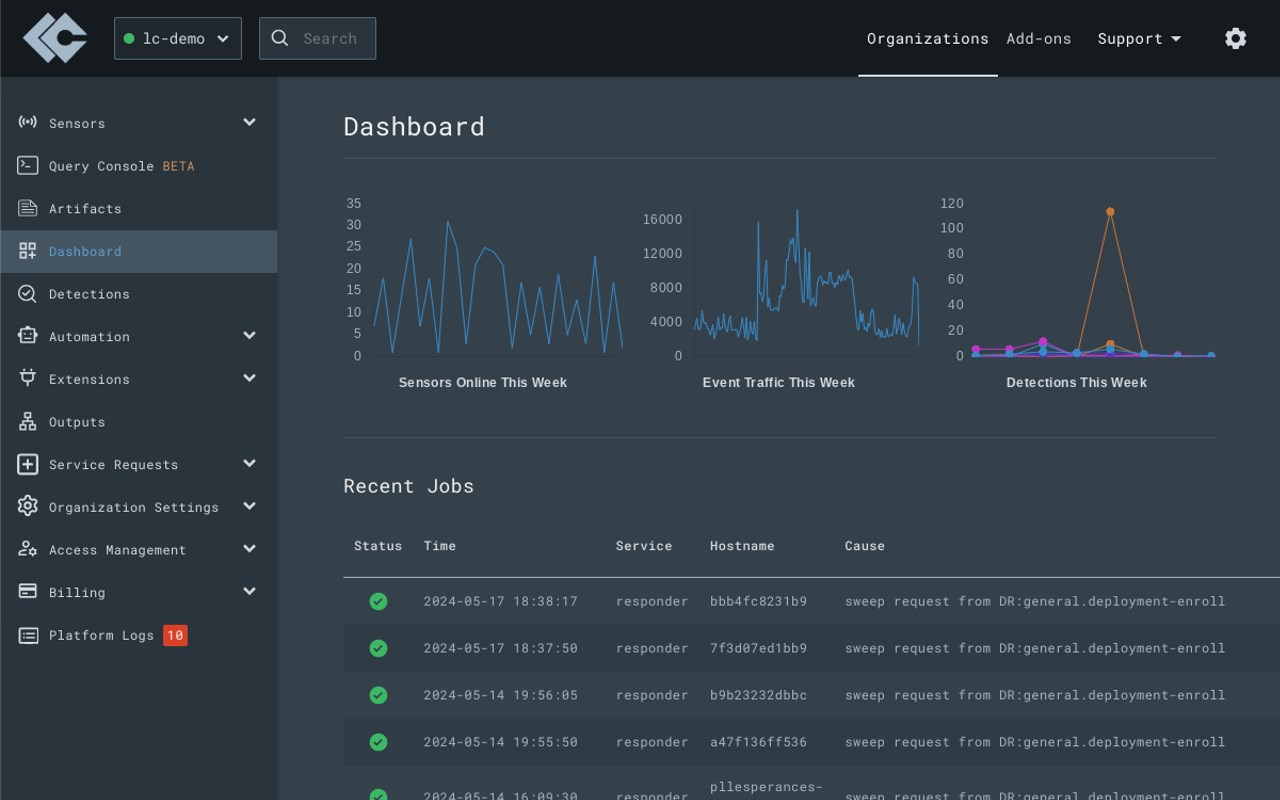Click the Artifacts document icon

(28, 208)
